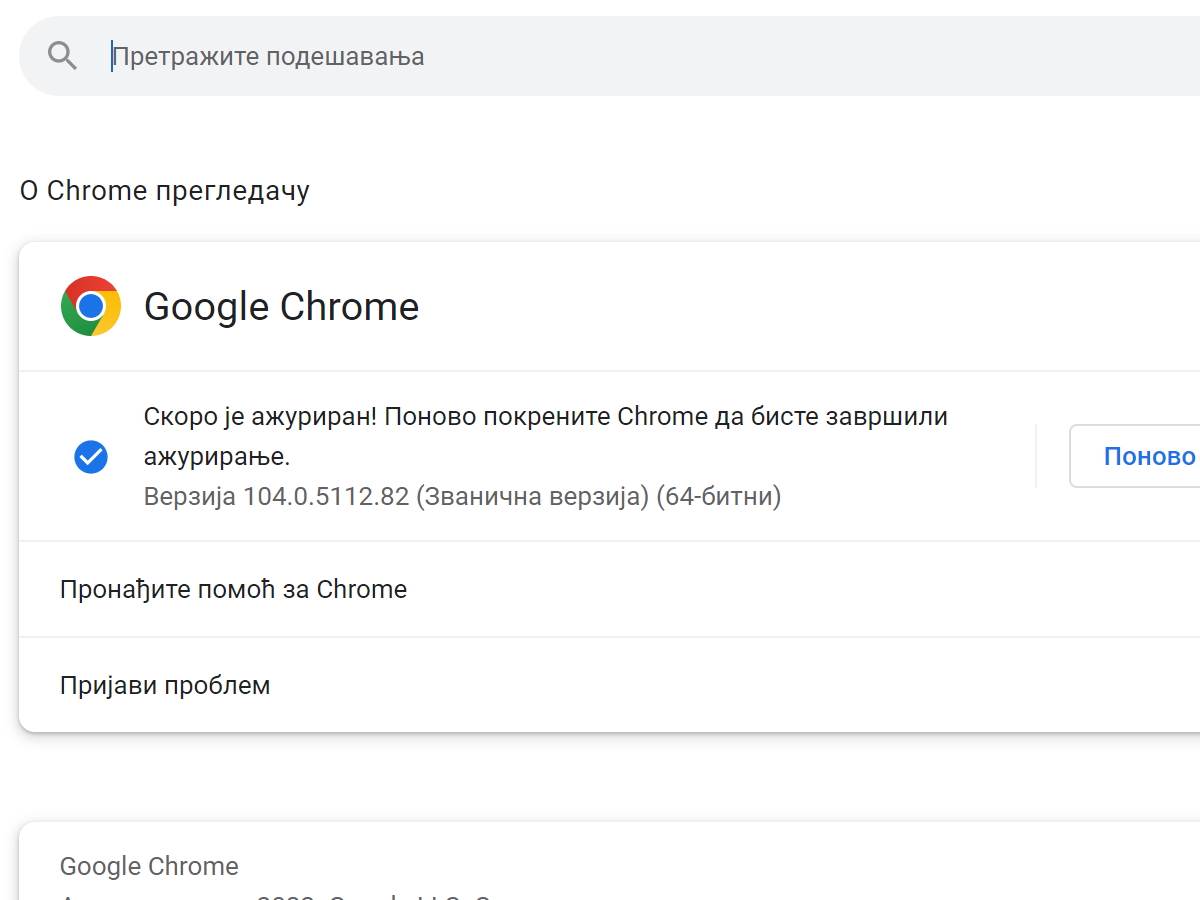The image size is (1200, 900).
Task: Click the Google Chrome heading in the card
Action: 282,307
